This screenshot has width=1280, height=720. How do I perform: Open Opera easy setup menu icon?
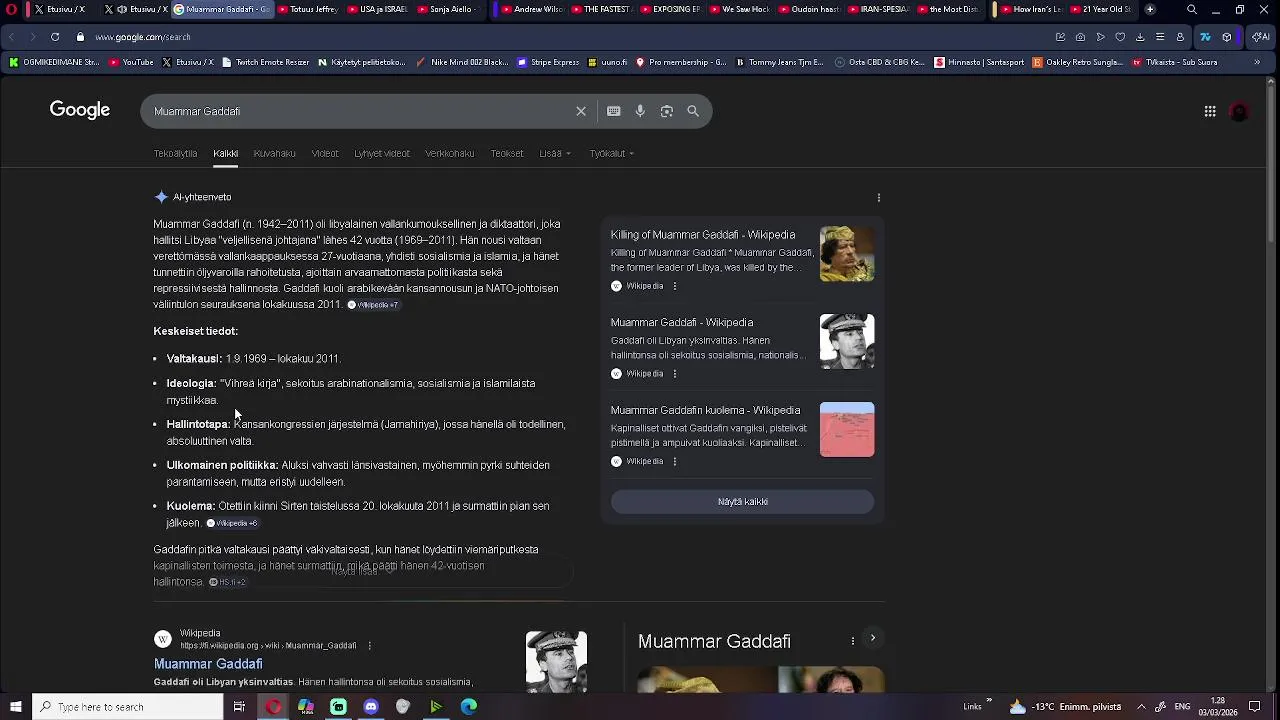[1160, 37]
